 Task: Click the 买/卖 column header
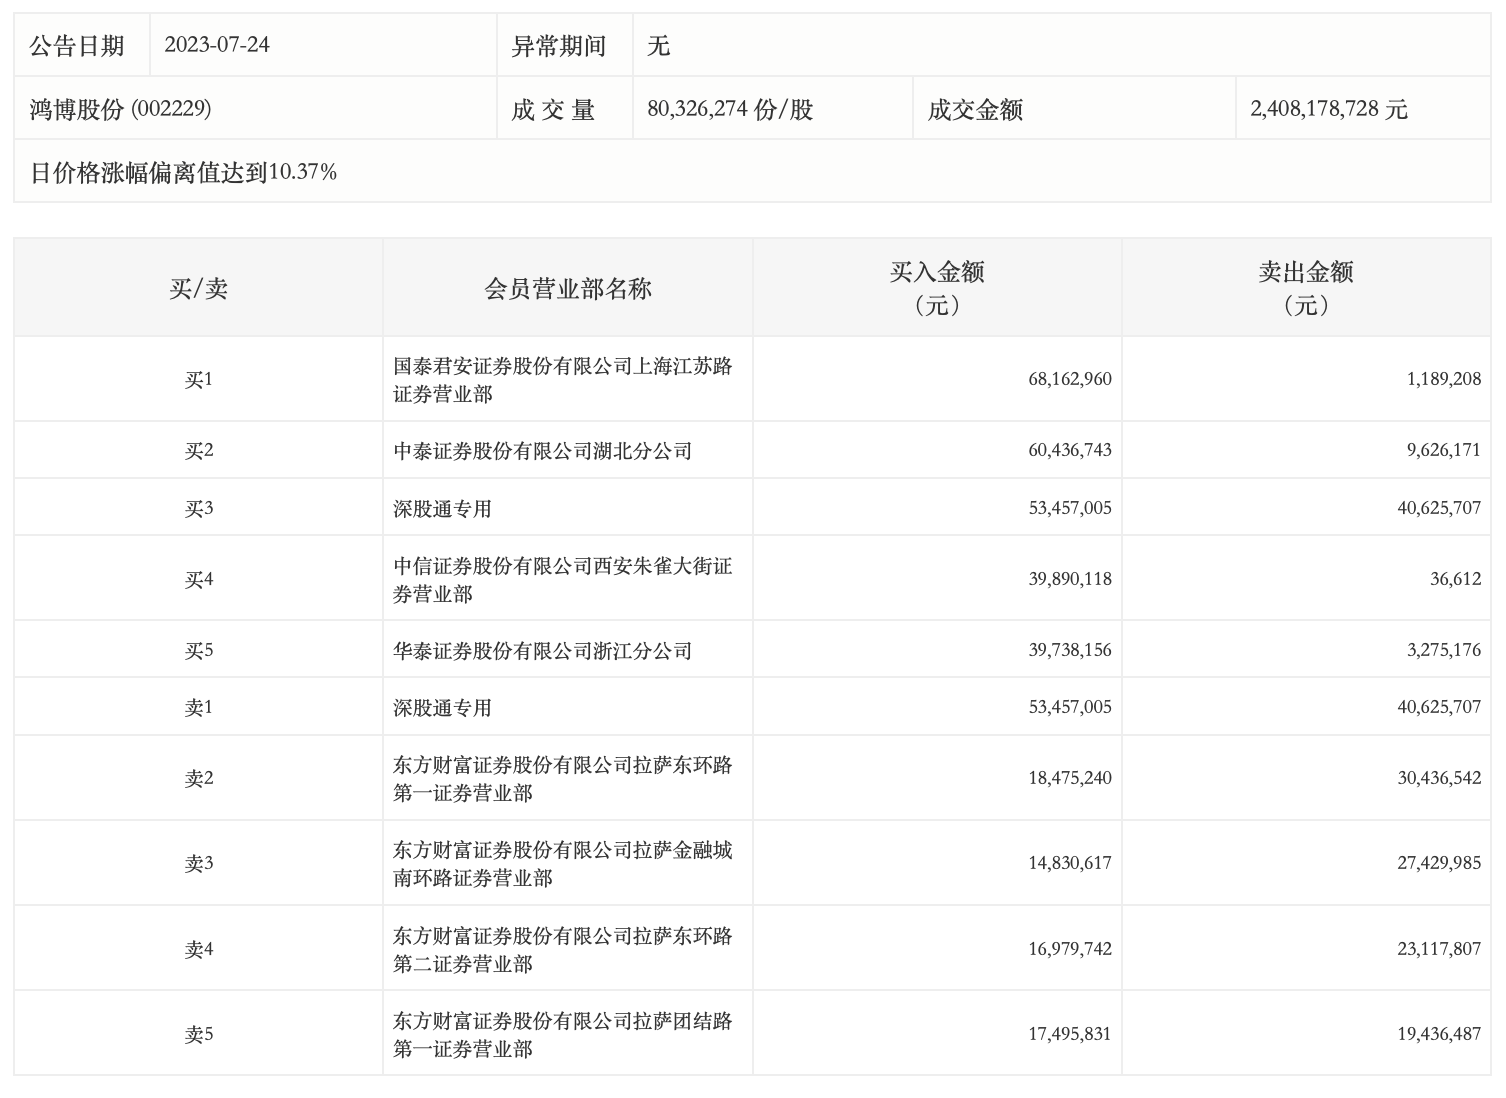(198, 290)
